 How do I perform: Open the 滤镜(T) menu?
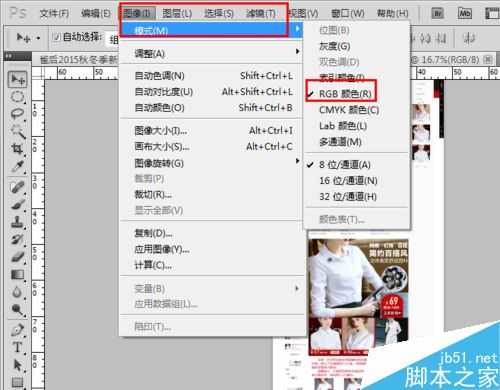[x=261, y=14]
